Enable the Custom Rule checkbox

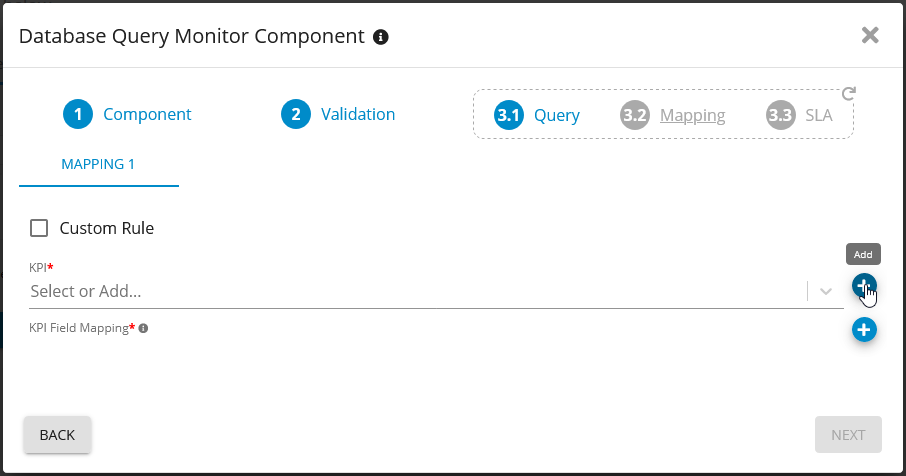pos(39,228)
